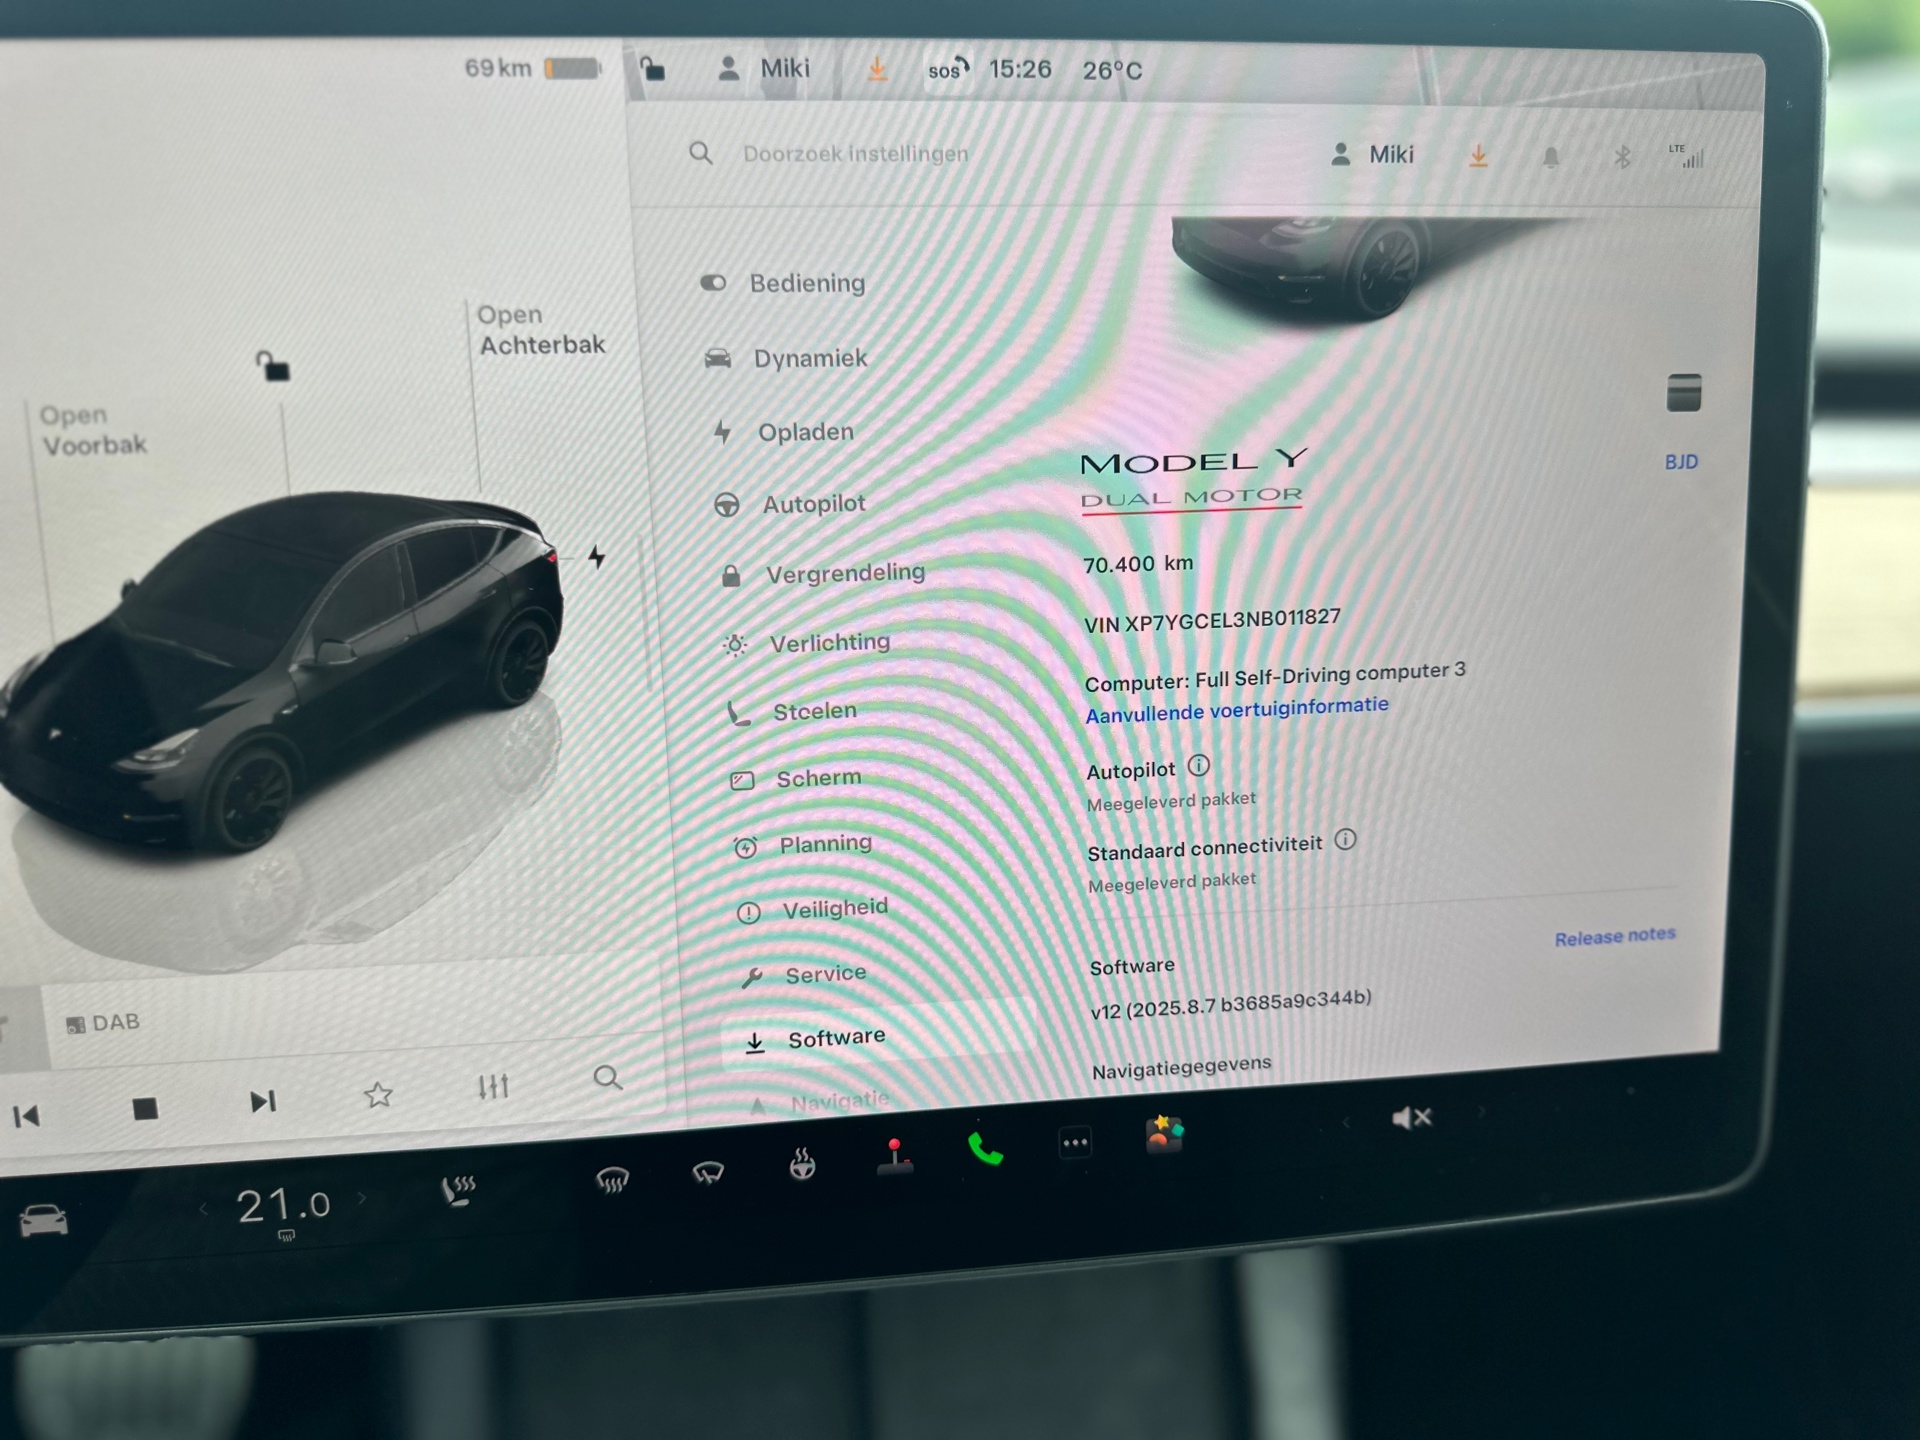Screen dimensions: 1920x1440
Task: Open the Autopilot settings menu
Action: tap(813, 504)
